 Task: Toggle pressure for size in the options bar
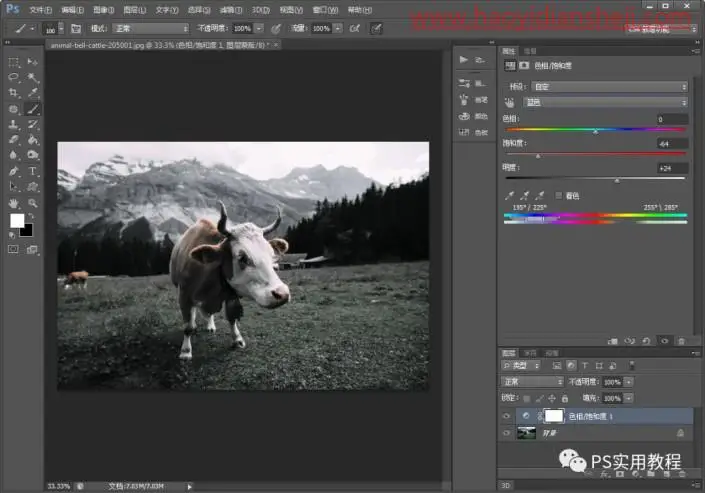tap(376, 28)
